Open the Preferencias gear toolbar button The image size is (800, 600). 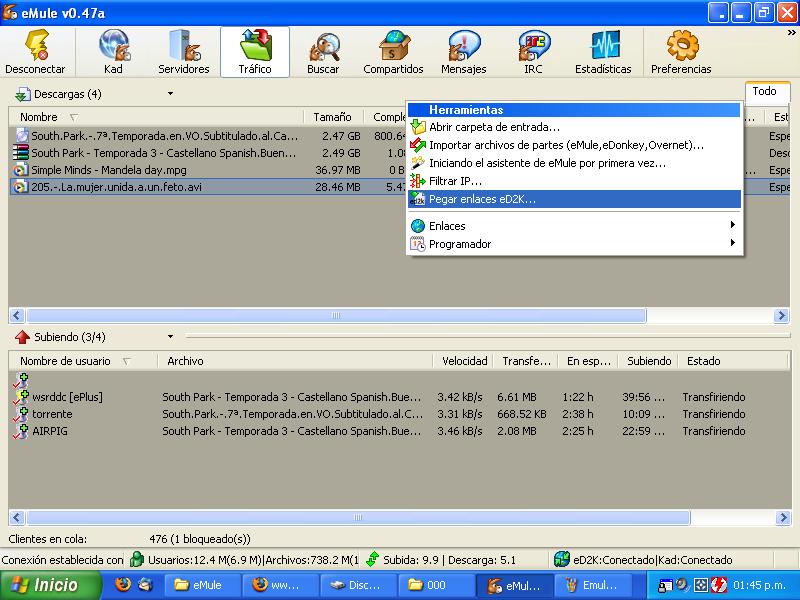point(681,52)
